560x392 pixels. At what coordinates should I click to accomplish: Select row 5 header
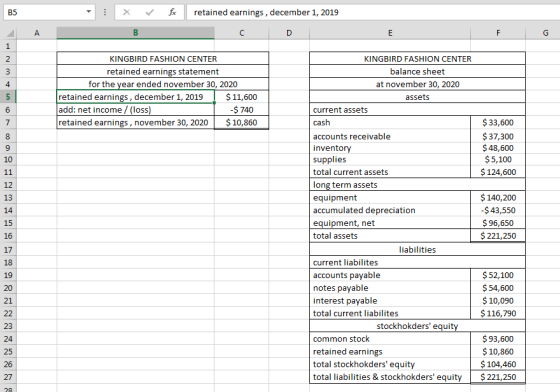[x=8, y=97]
